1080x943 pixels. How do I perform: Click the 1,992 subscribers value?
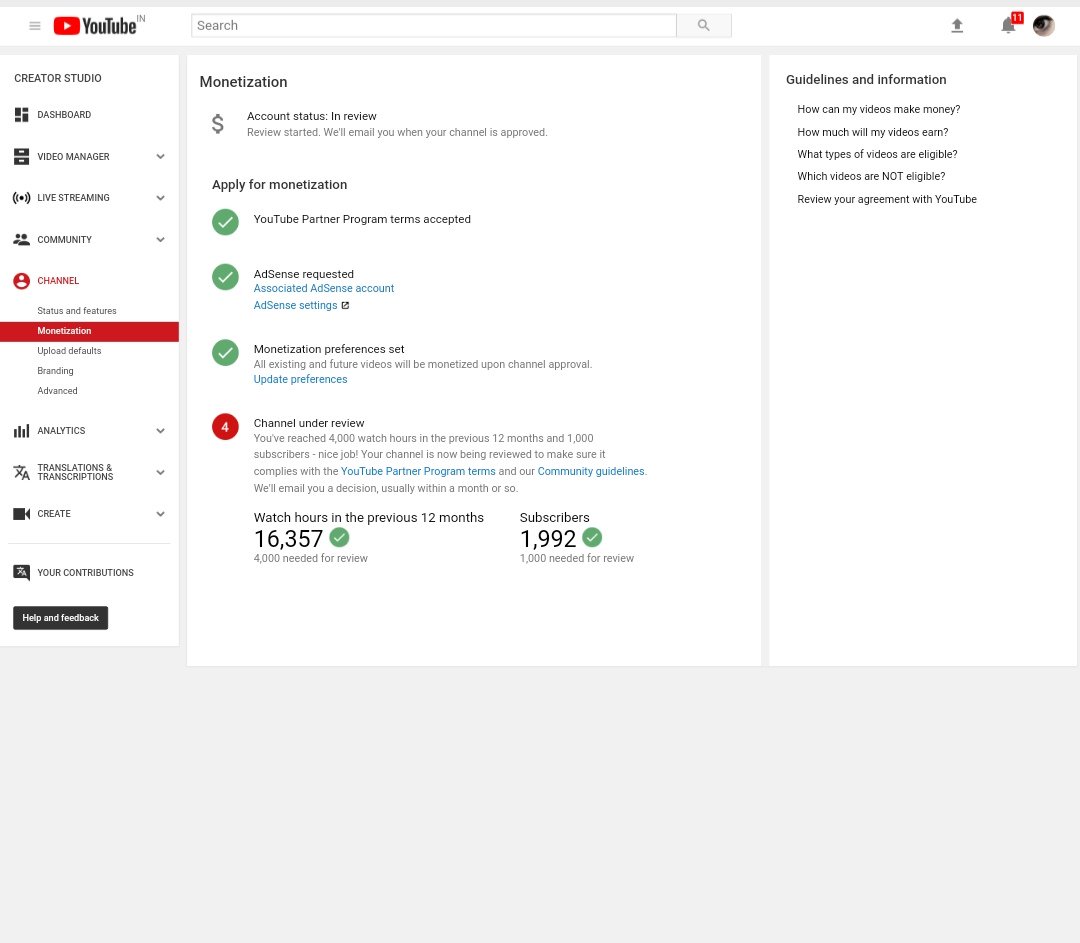548,539
